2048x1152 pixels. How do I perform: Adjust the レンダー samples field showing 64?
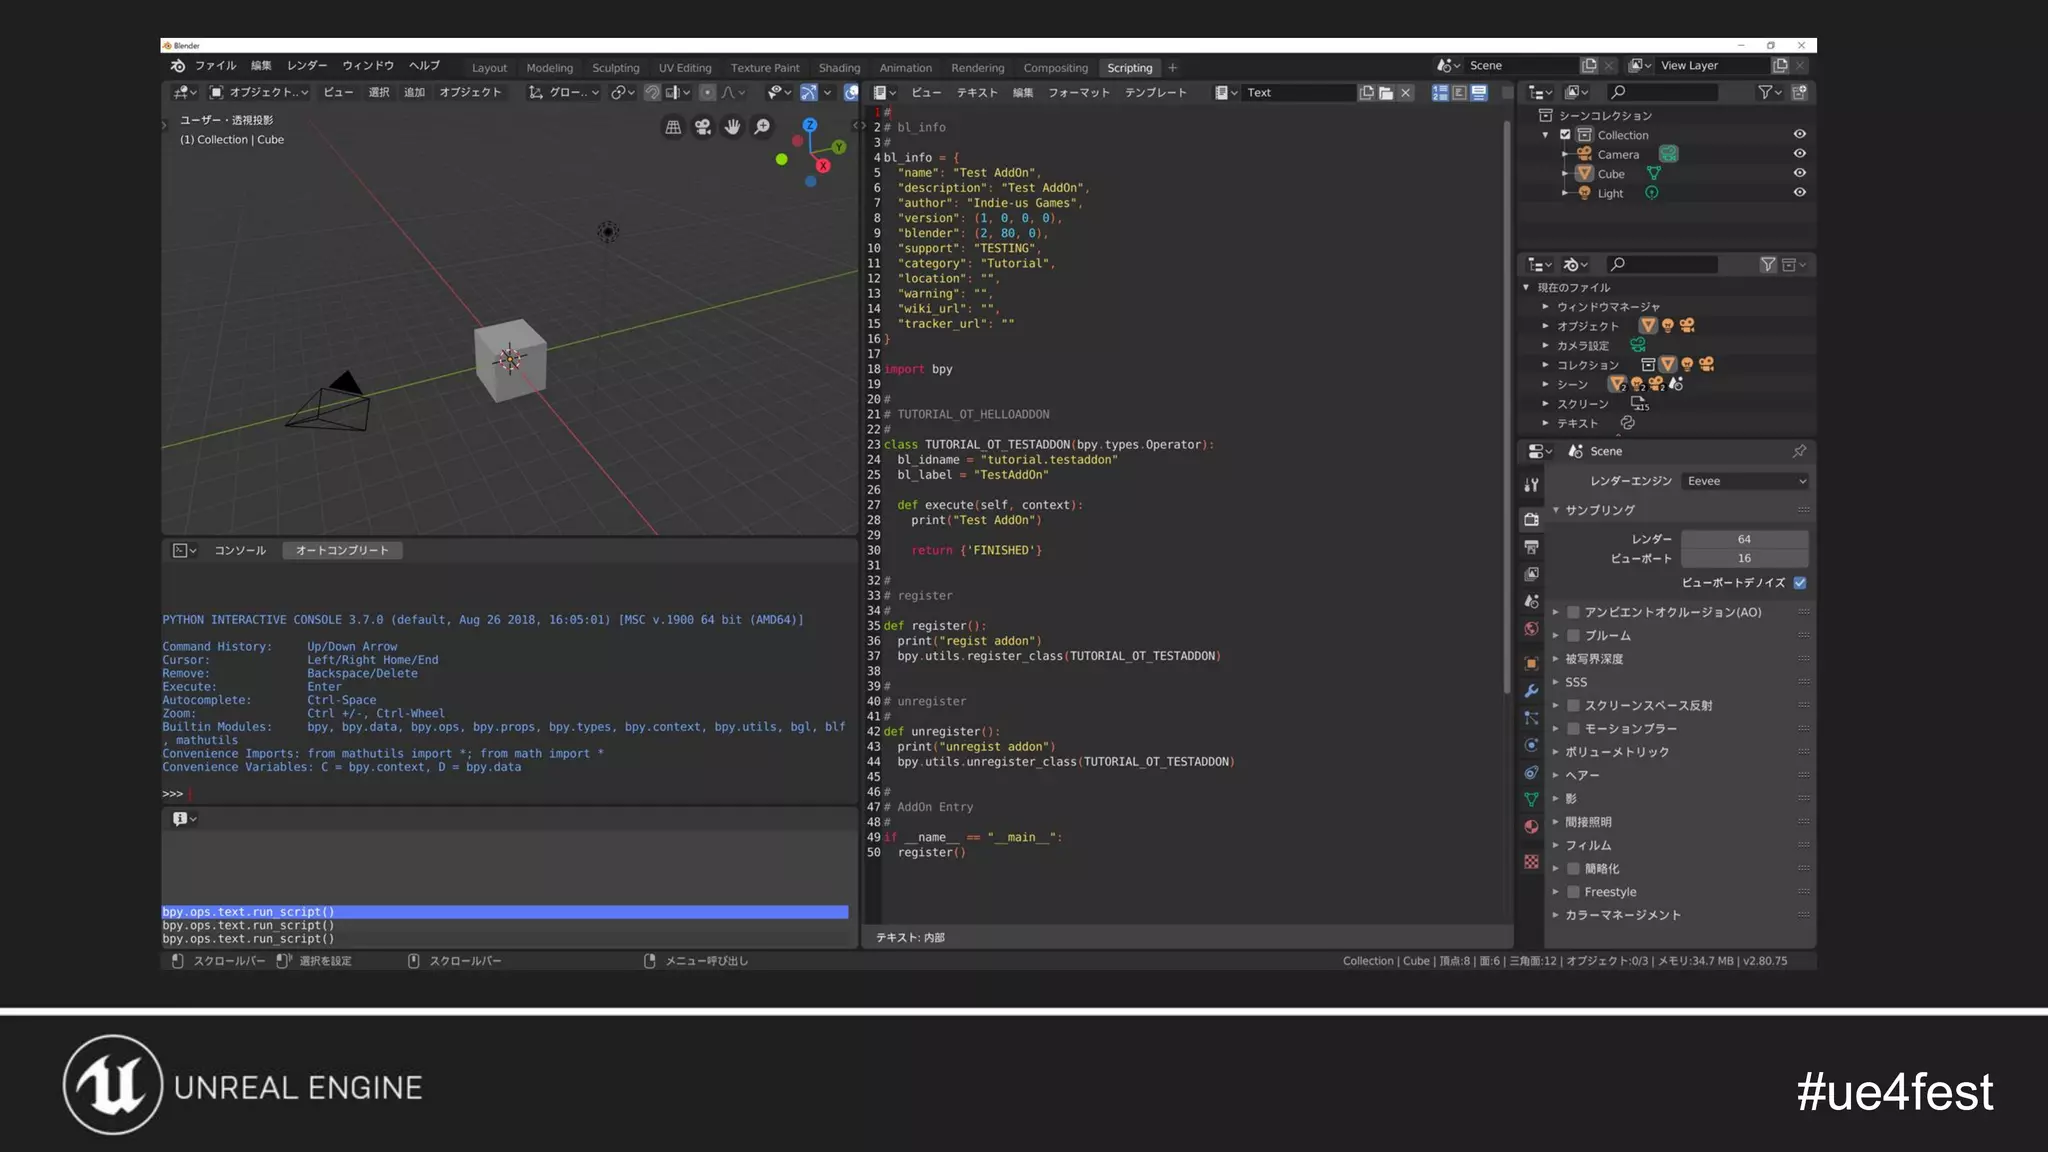pyautogui.click(x=1744, y=539)
